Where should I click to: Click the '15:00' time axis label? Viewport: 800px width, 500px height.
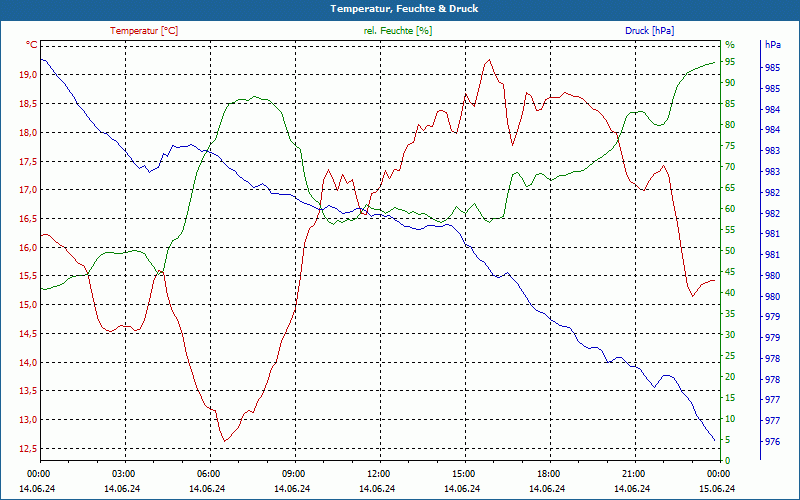click(464, 473)
